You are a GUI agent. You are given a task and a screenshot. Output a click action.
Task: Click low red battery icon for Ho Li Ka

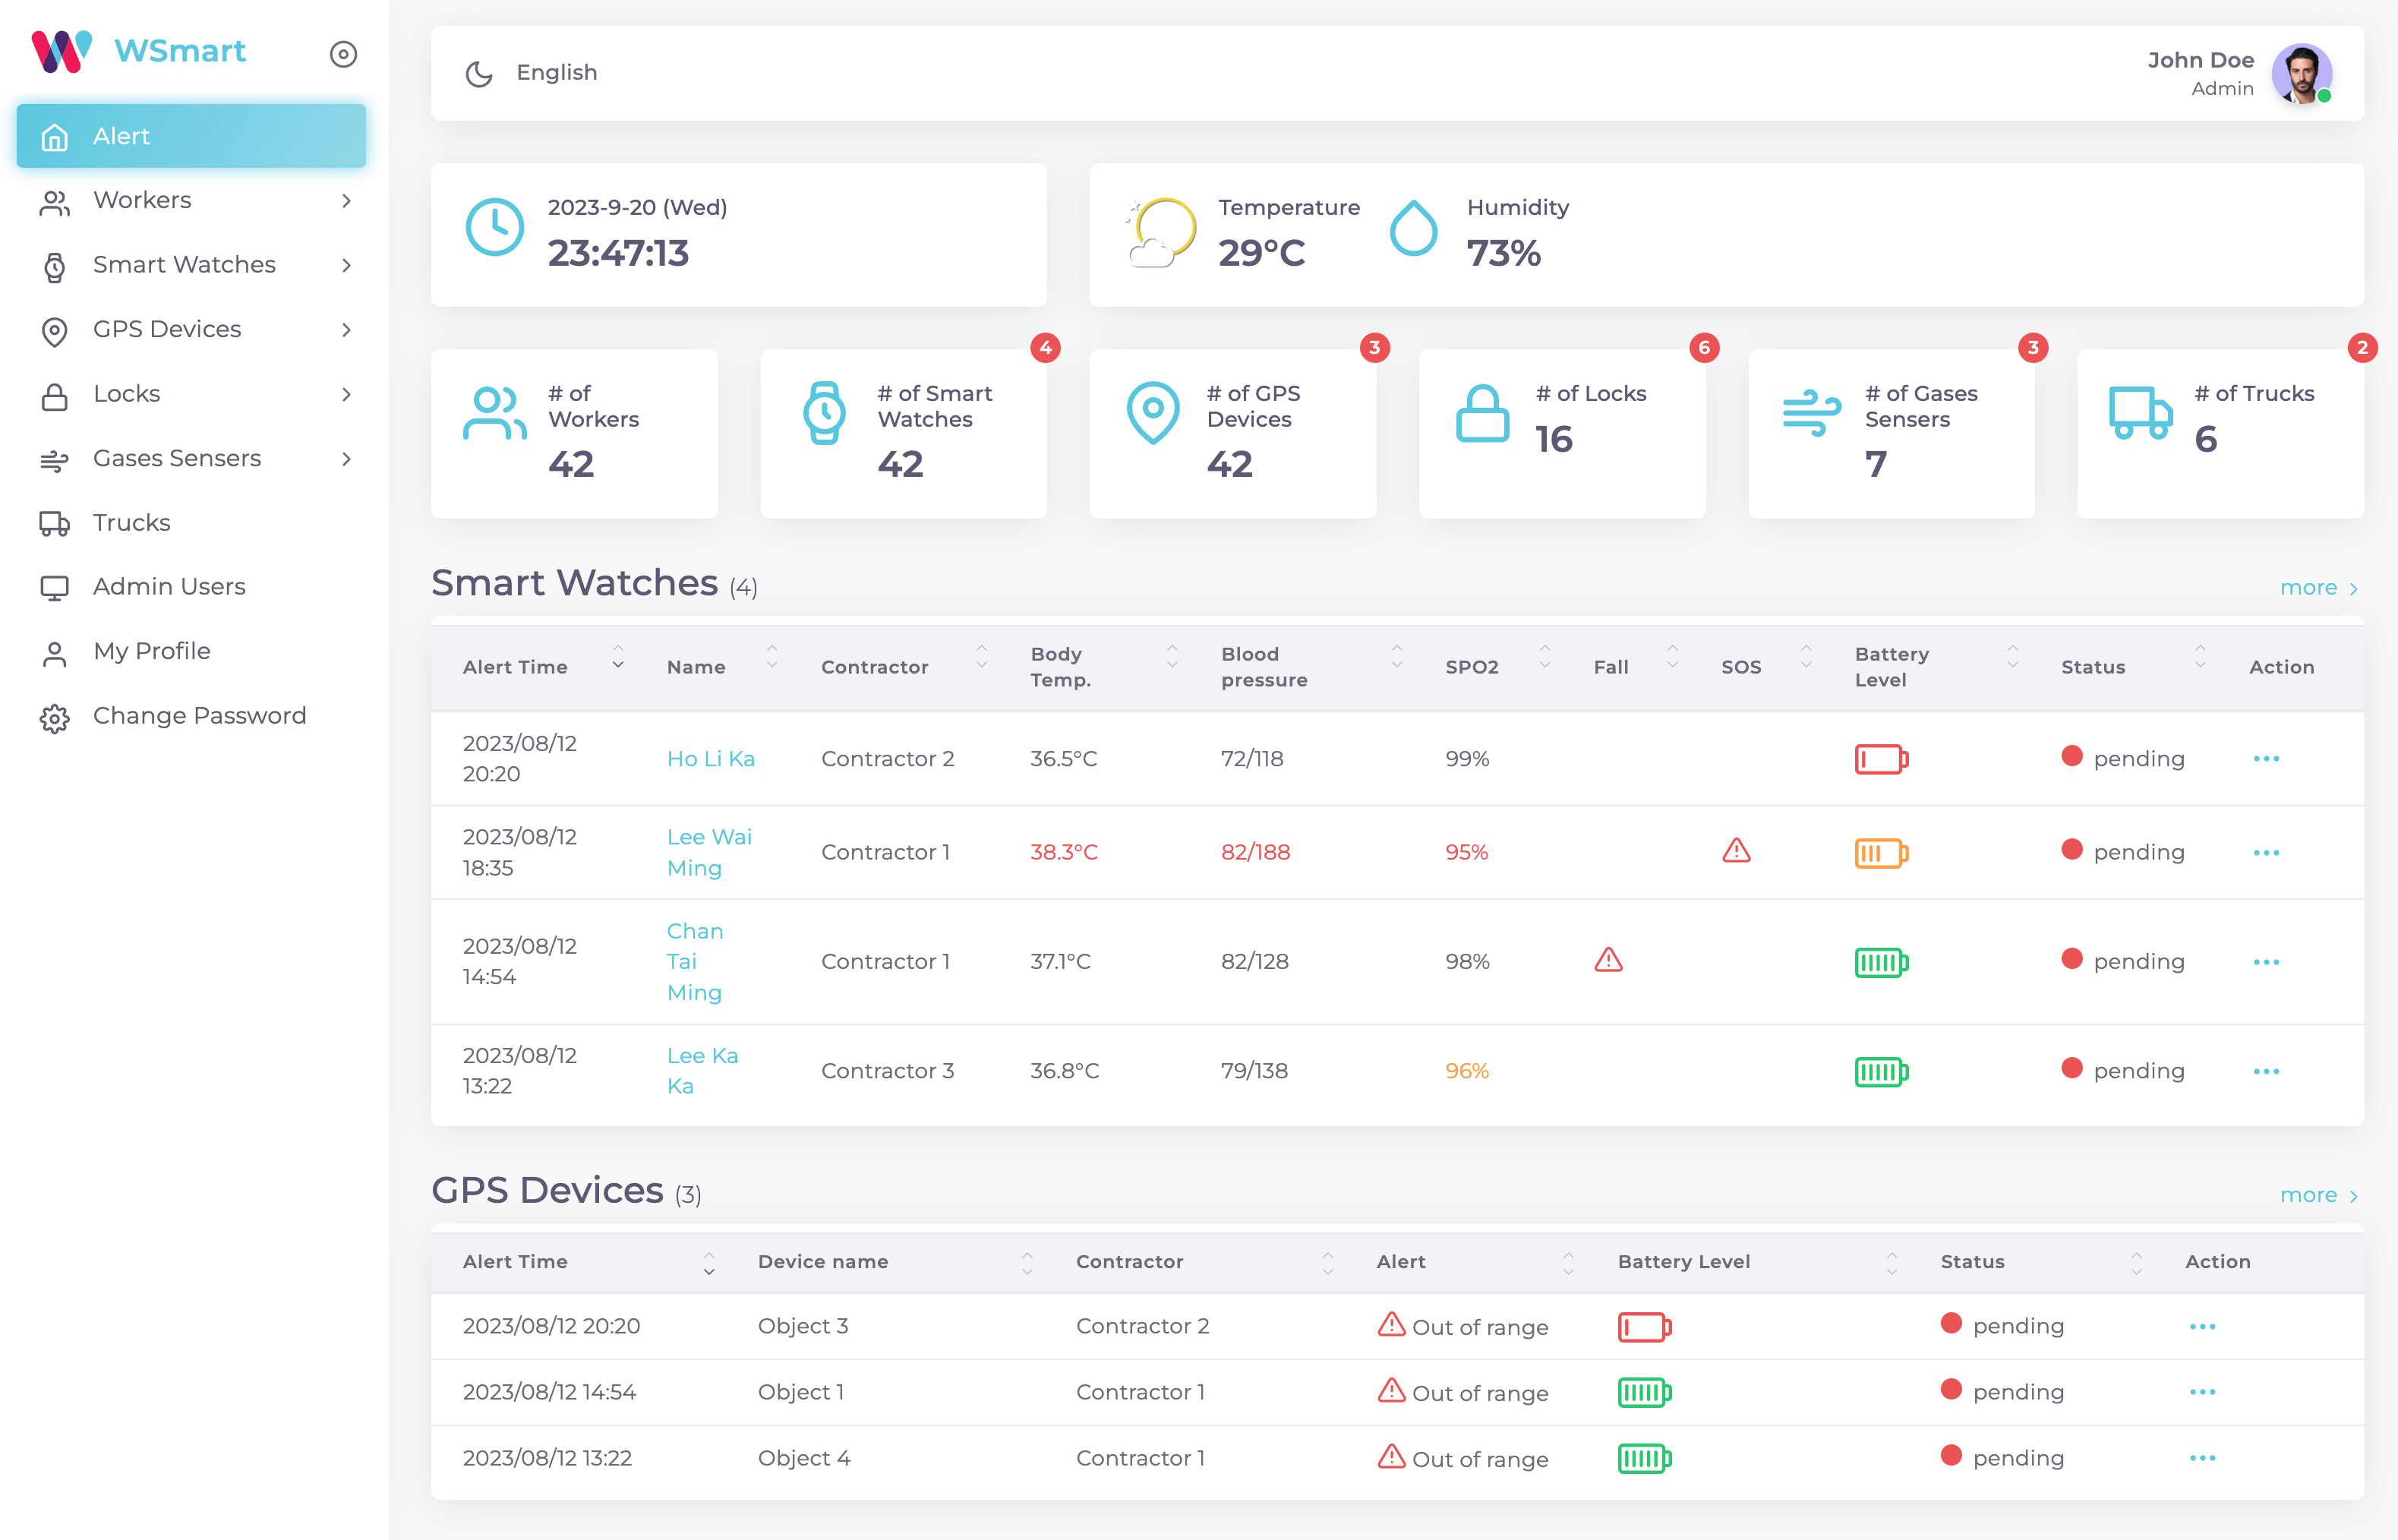pyautogui.click(x=1882, y=760)
